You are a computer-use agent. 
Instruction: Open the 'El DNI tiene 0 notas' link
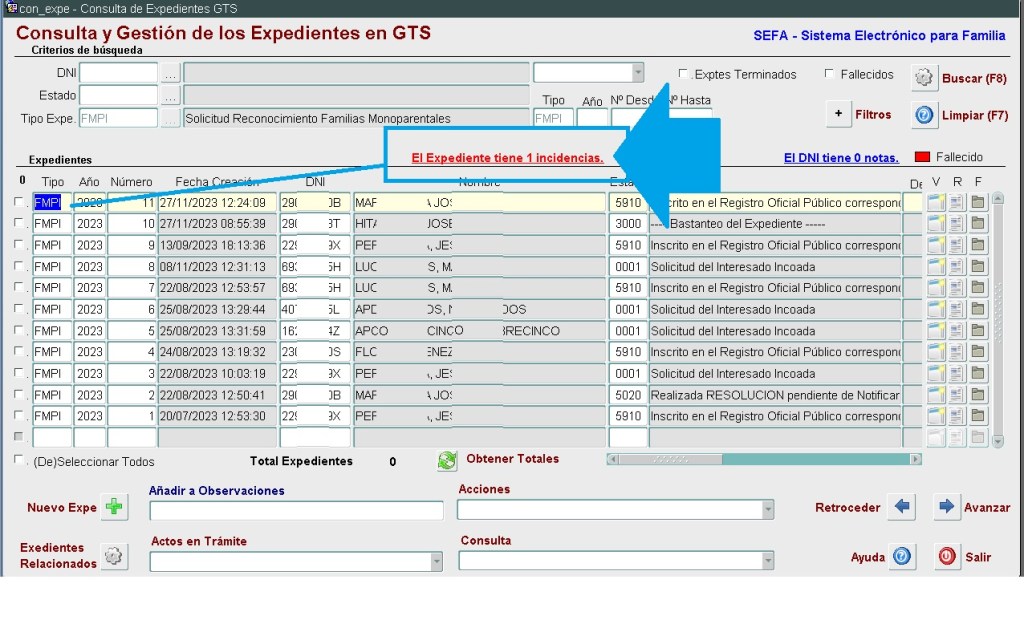[x=840, y=158]
